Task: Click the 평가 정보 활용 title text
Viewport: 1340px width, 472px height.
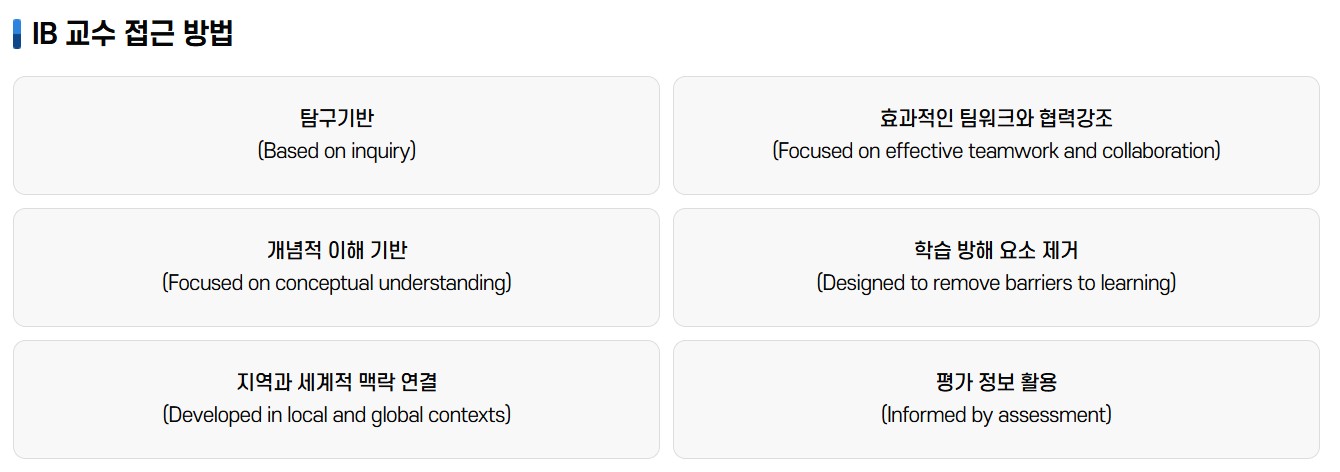Action: click(996, 382)
